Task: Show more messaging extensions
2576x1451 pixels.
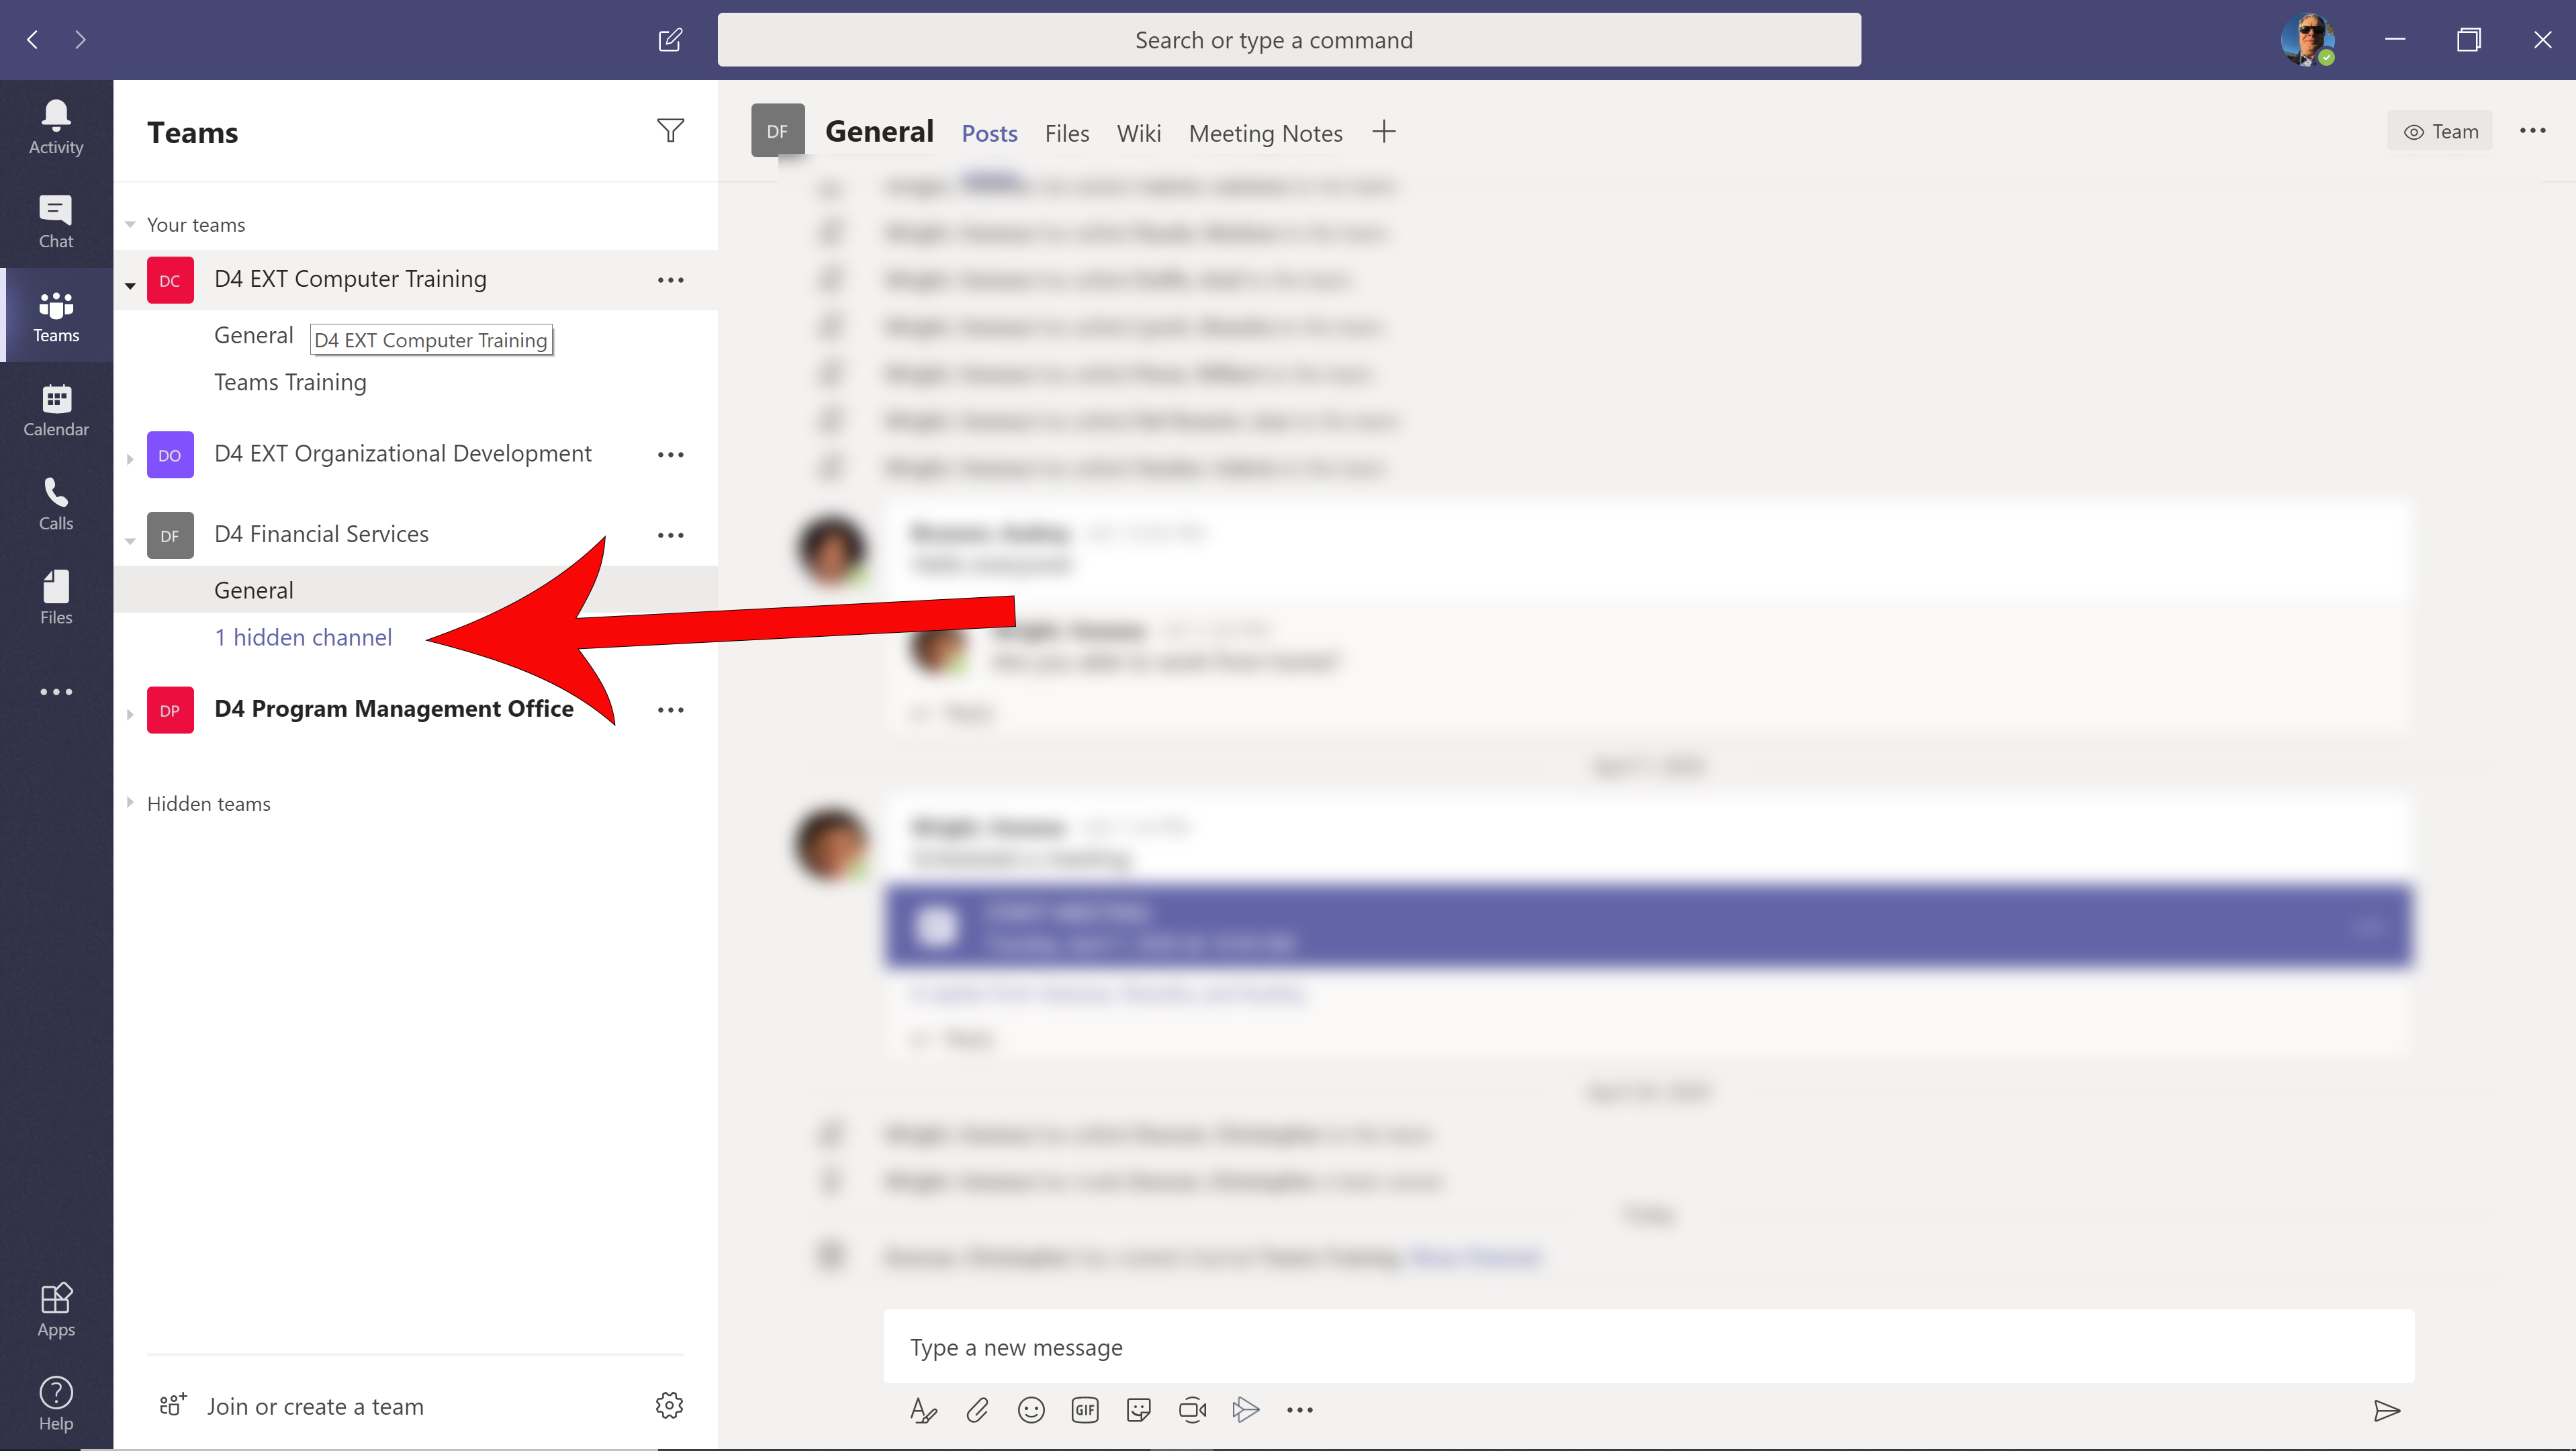Action: 1300,1410
